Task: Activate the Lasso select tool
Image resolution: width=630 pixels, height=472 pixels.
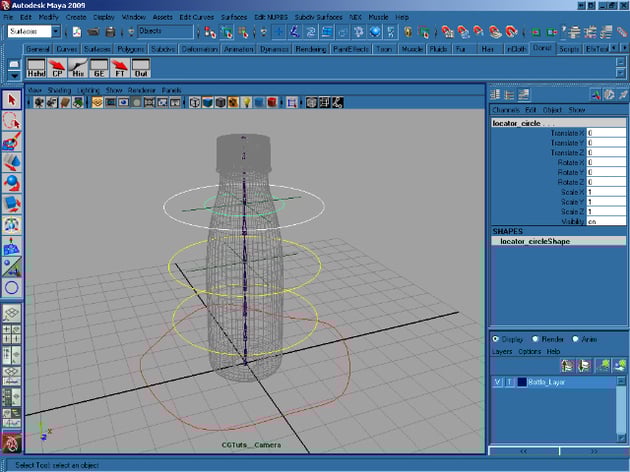Action: (x=12, y=121)
